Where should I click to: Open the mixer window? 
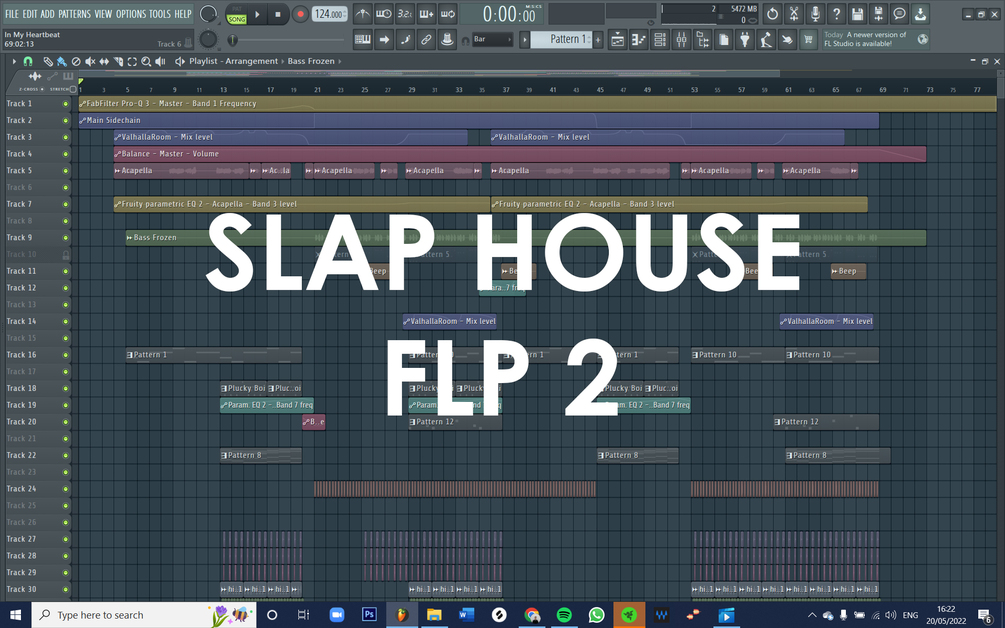tap(681, 40)
